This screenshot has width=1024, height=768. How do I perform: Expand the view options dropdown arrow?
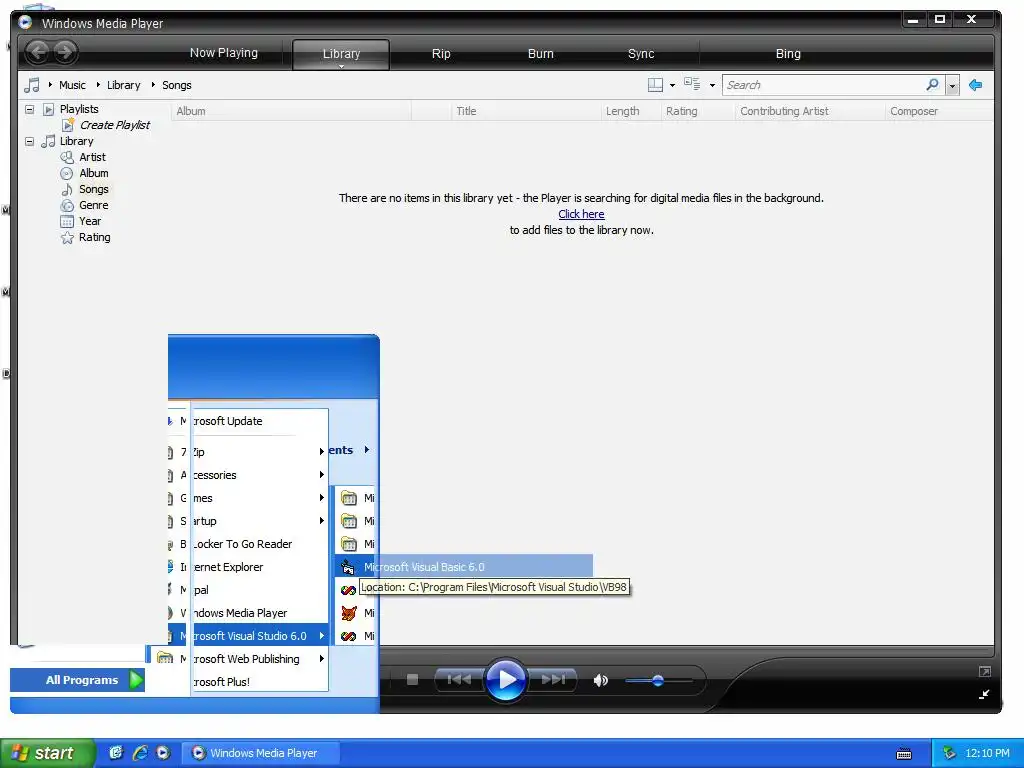coord(712,86)
